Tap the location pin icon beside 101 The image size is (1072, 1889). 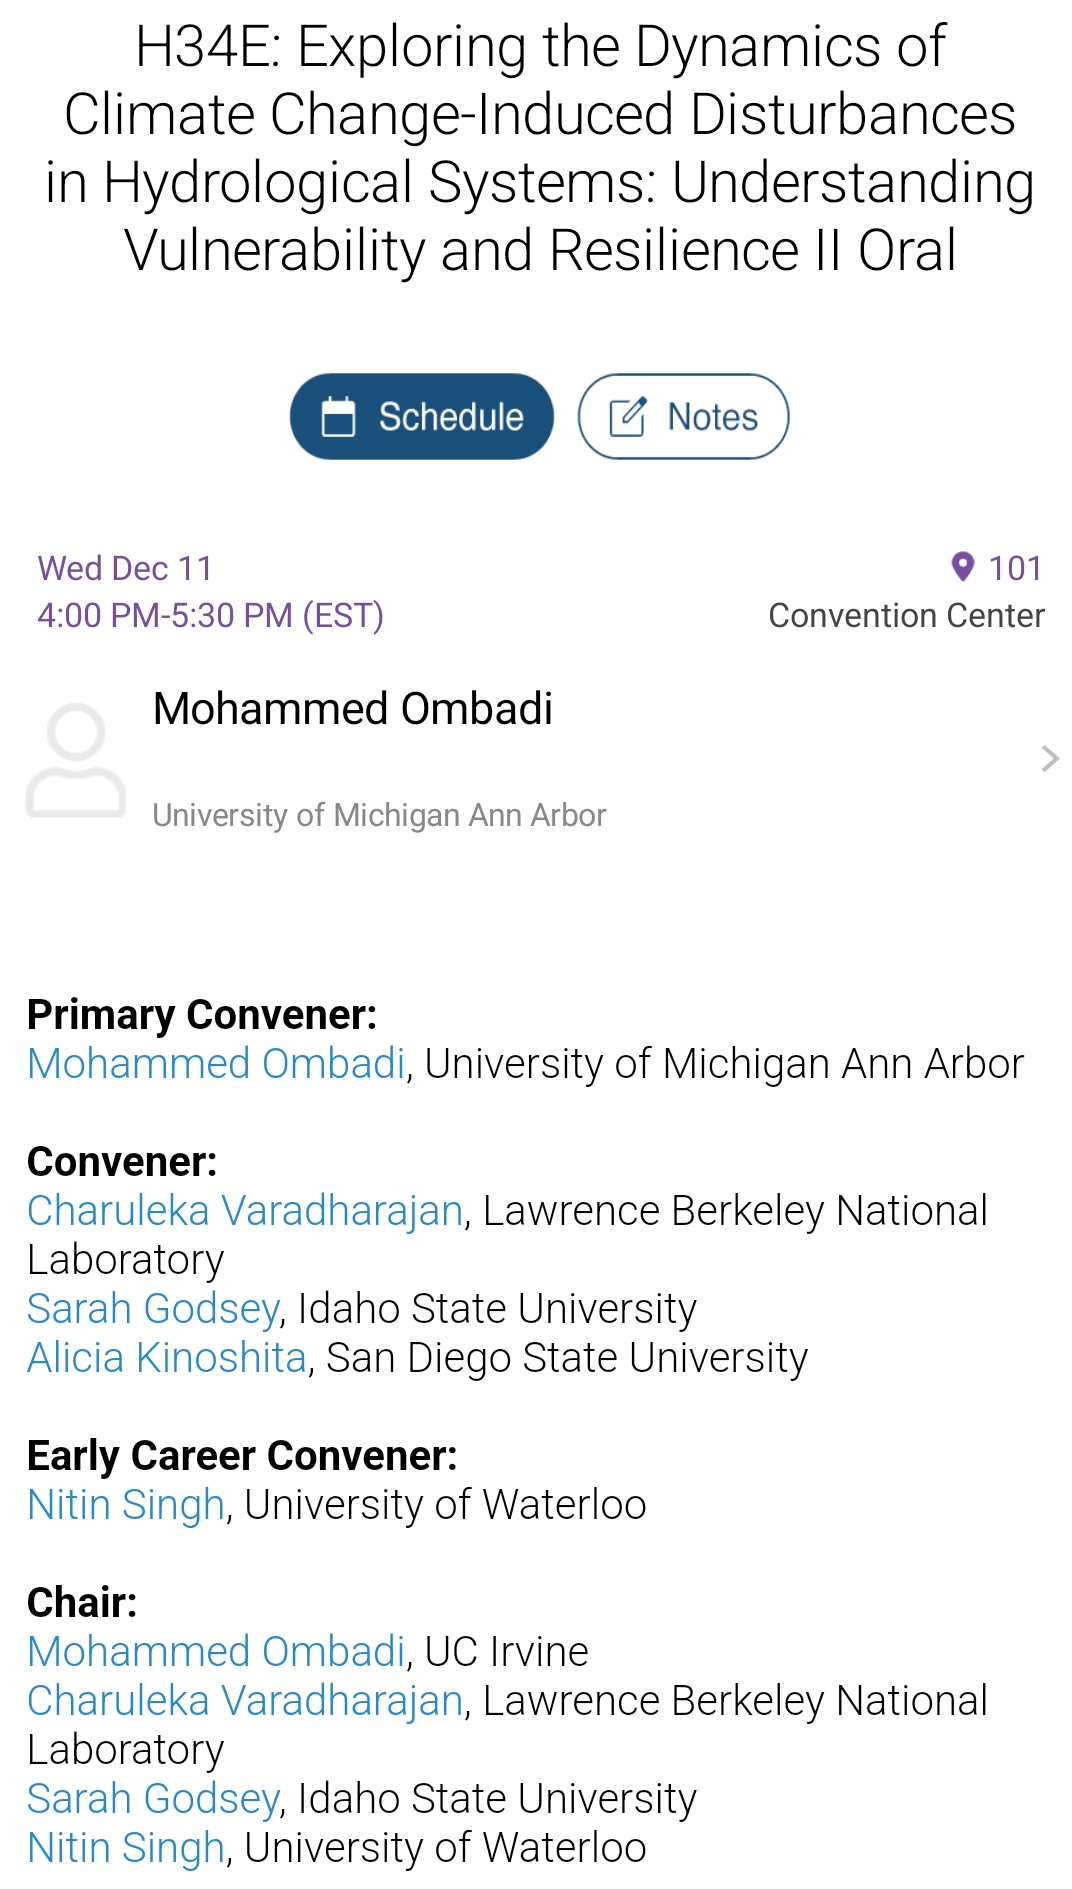(x=962, y=567)
